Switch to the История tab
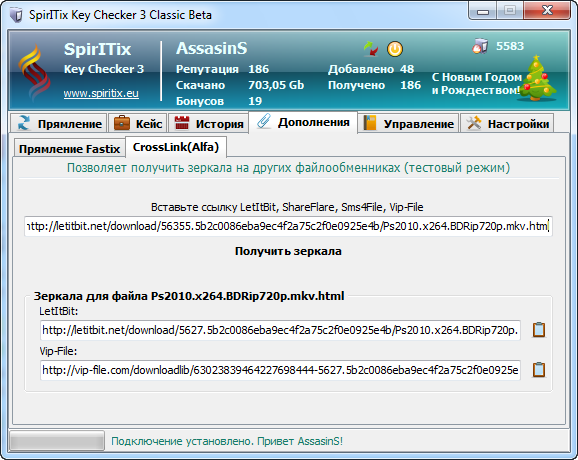578x460 pixels. pos(208,123)
